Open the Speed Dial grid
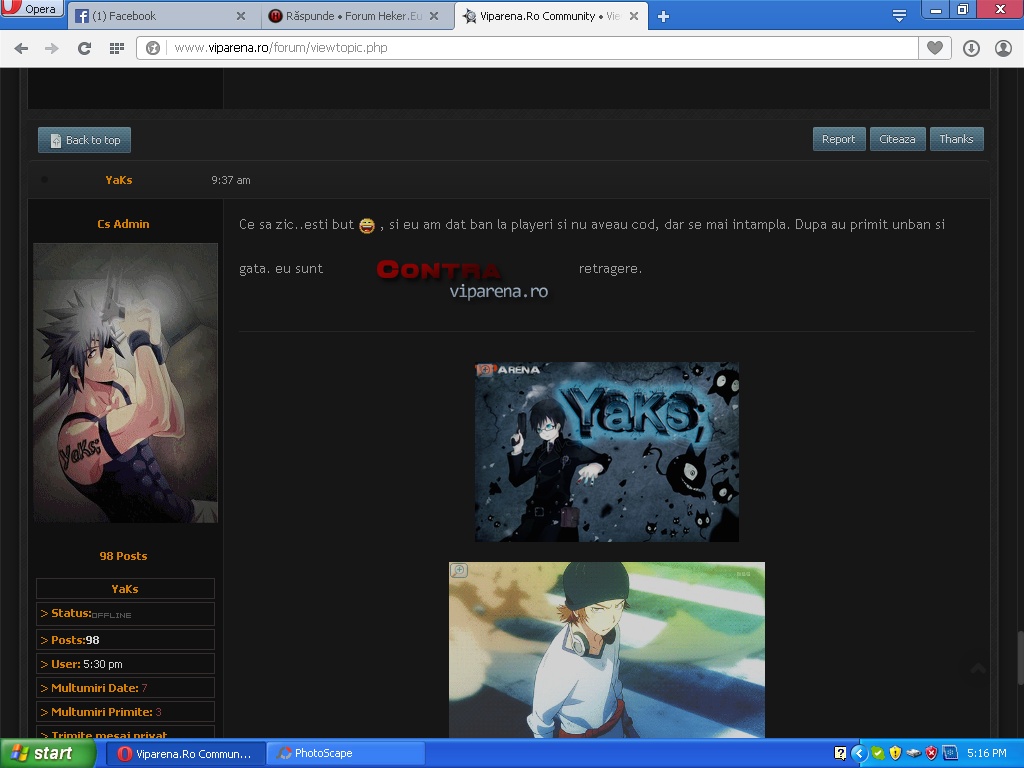The width and height of the screenshot is (1024, 768). pos(117,48)
